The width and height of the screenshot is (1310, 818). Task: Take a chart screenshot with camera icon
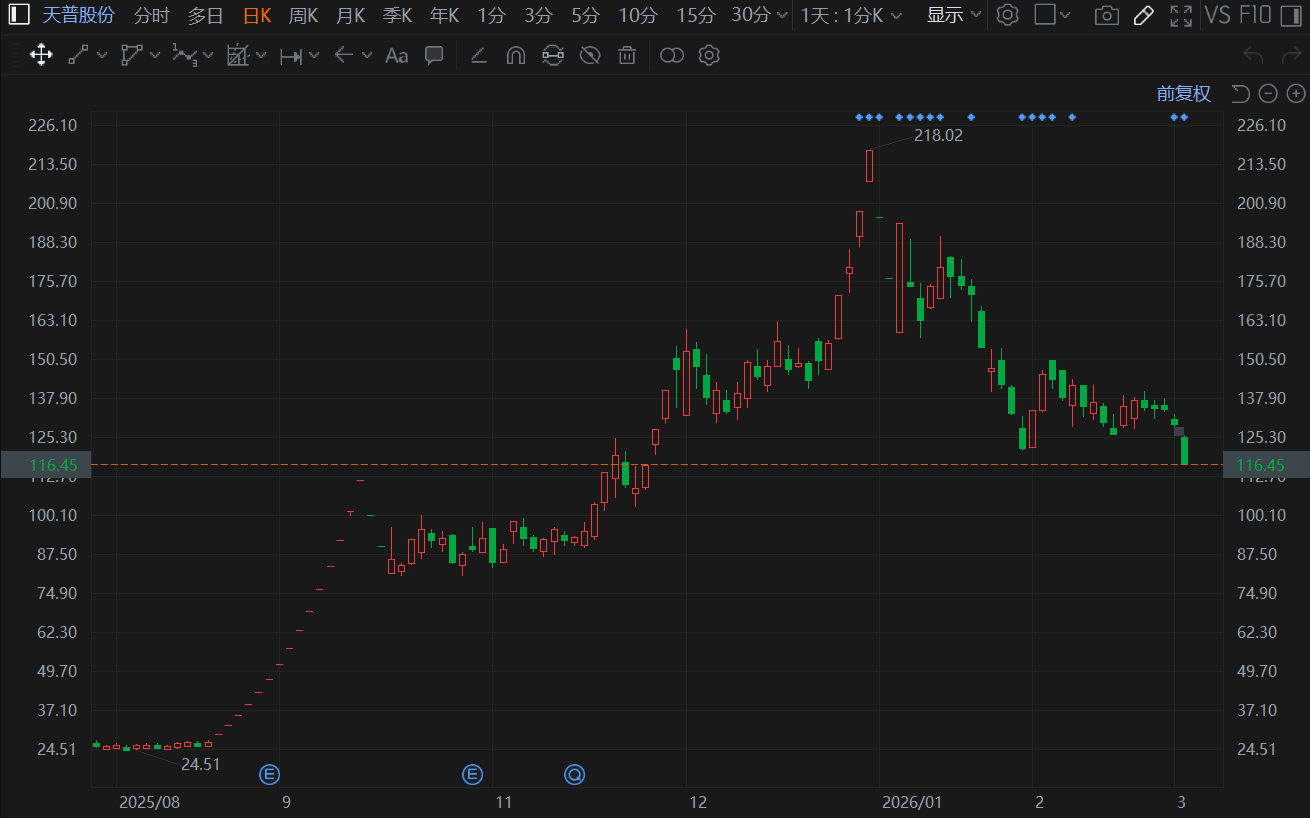(x=1106, y=15)
